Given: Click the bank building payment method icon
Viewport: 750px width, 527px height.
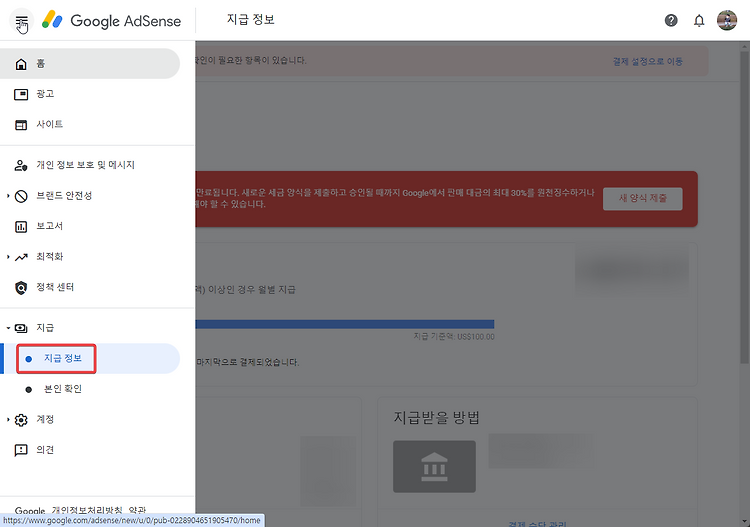Looking at the screenshot, I should point(434,466).
